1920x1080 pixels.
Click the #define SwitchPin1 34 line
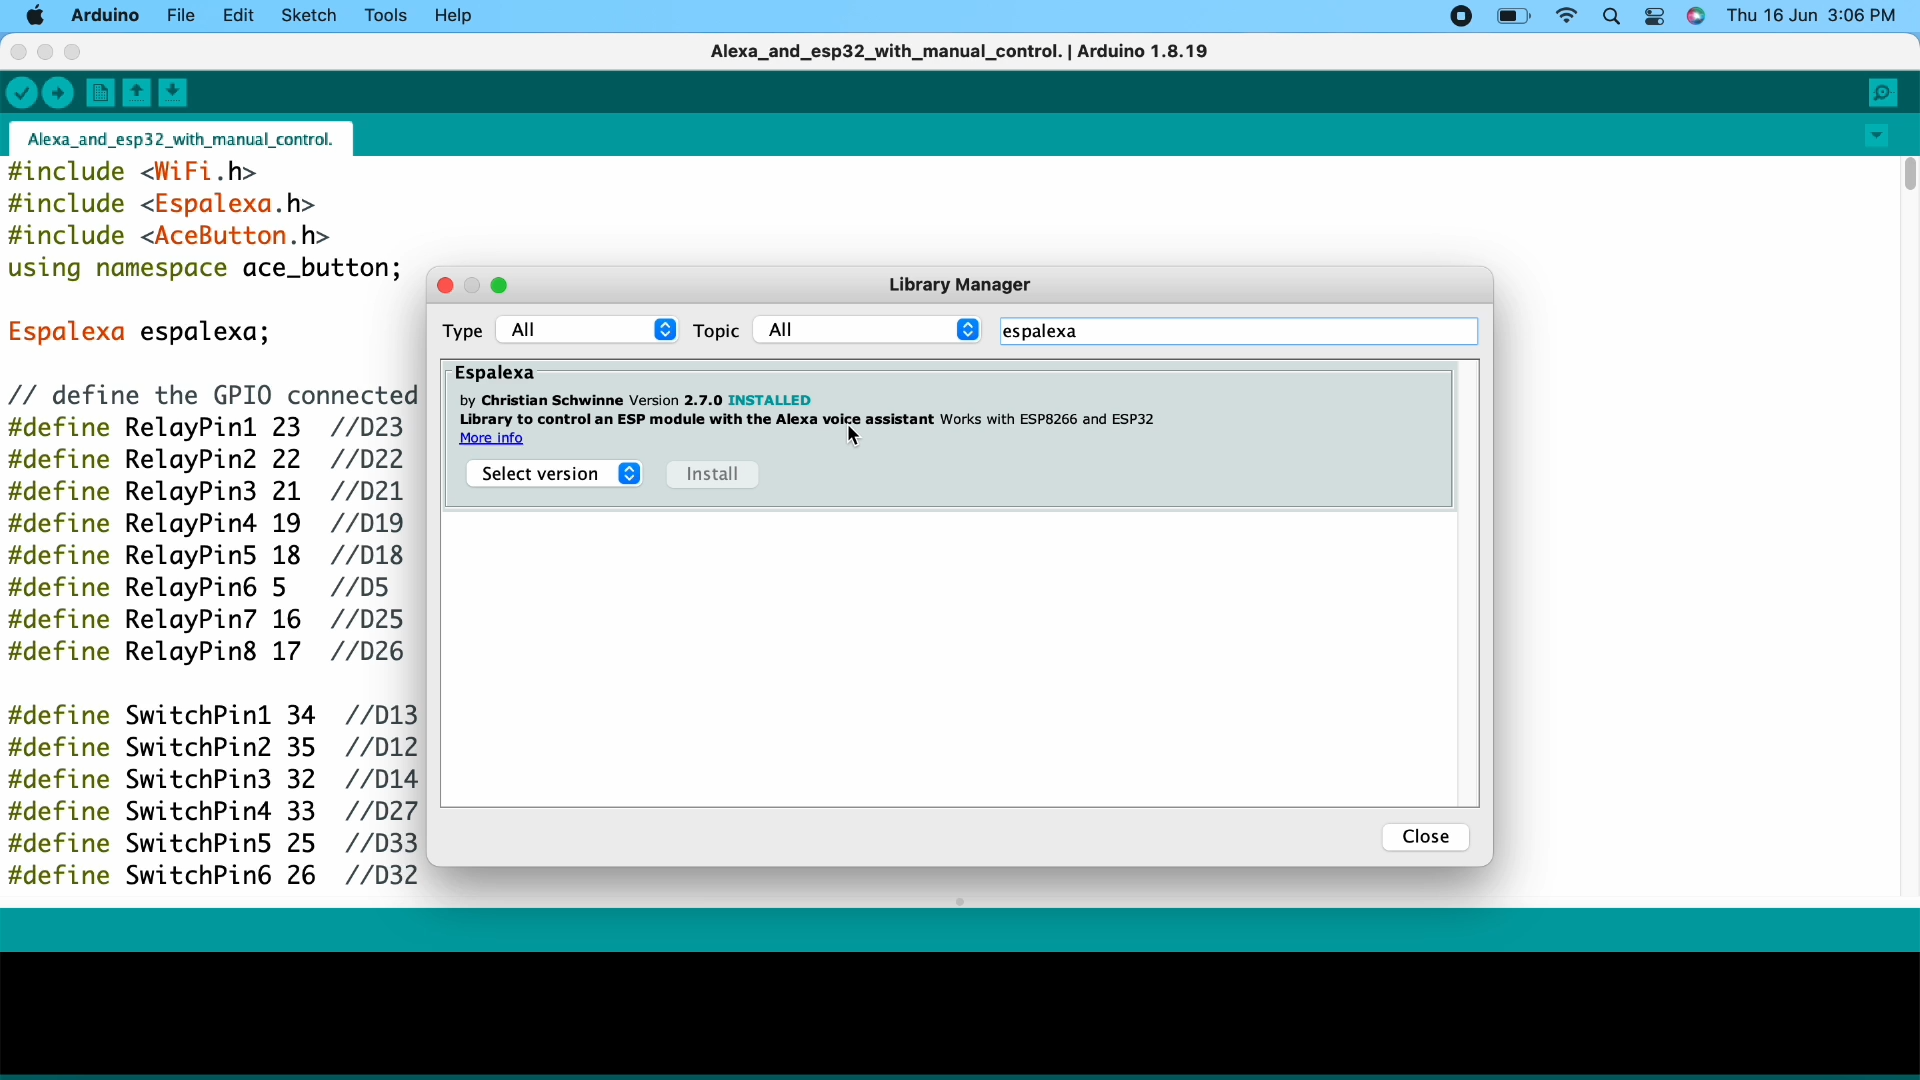pyautogui.click(x=213, y=717)
